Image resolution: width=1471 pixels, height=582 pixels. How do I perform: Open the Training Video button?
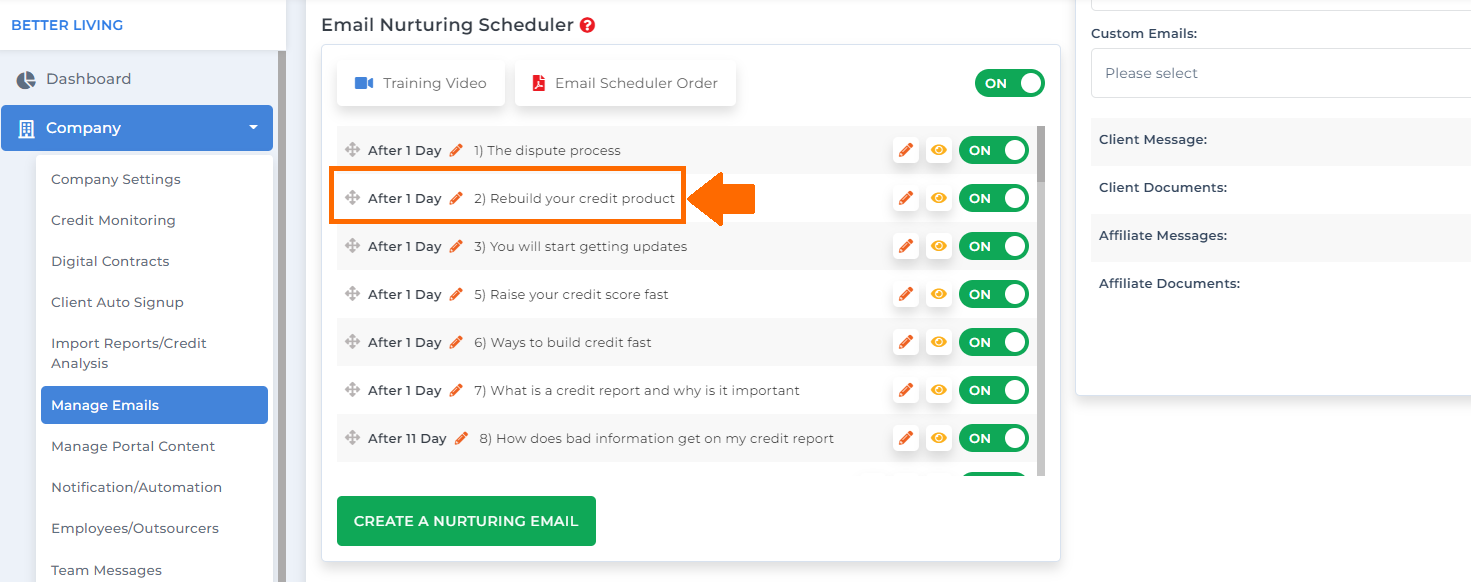421,83
